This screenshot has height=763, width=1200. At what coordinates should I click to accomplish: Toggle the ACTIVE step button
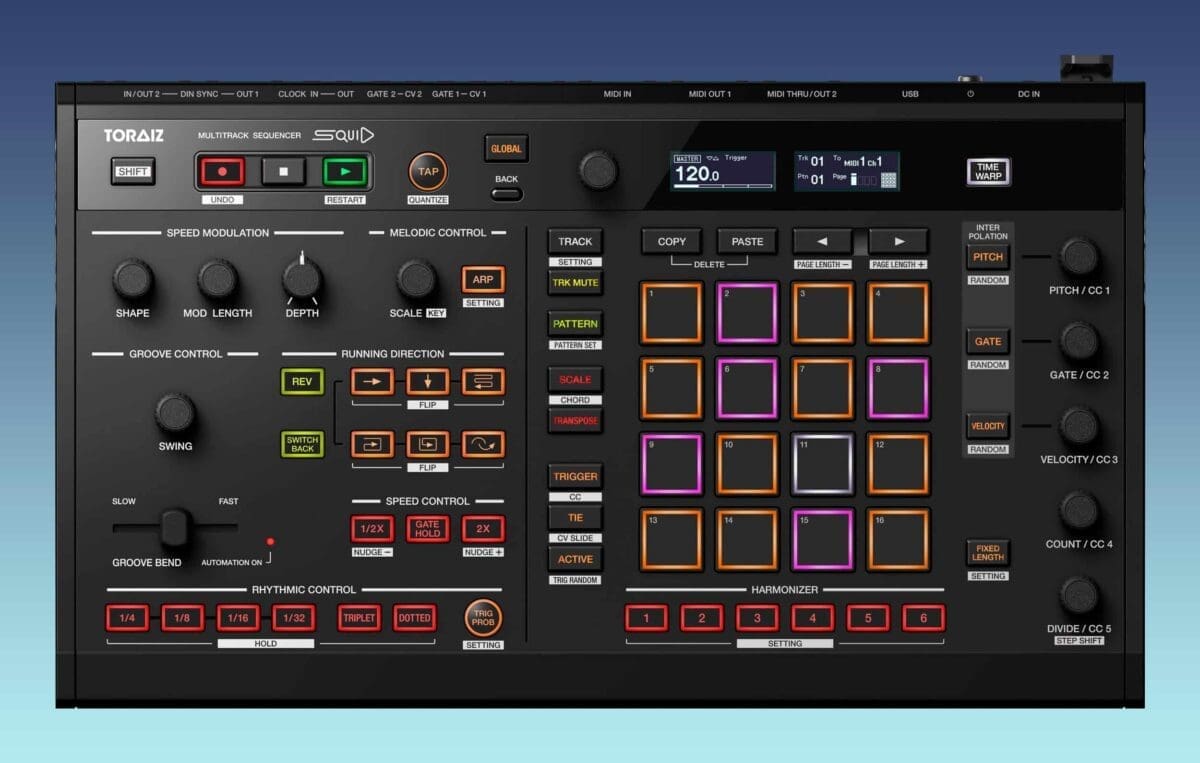(x=575, y=559)
